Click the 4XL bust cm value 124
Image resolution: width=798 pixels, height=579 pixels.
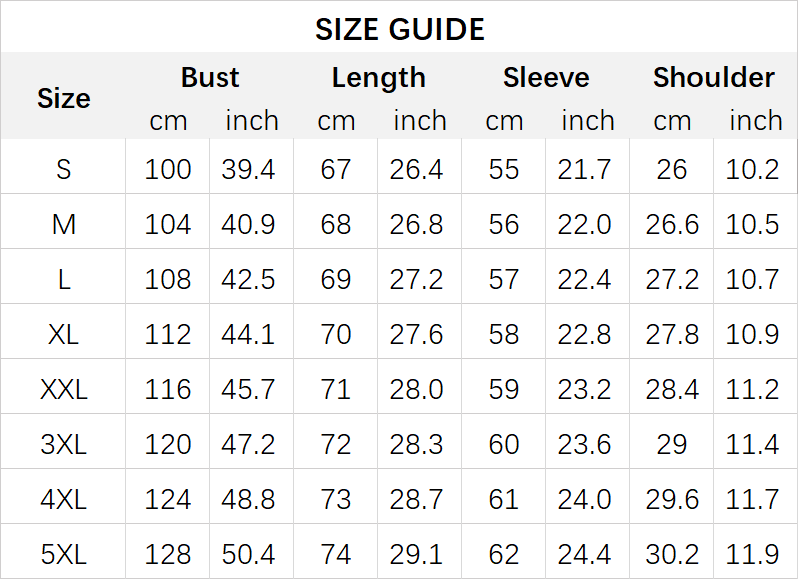[168, 498]
